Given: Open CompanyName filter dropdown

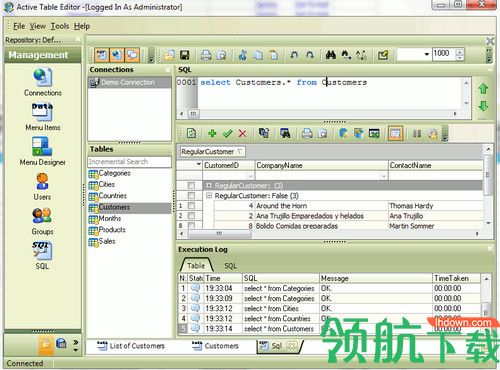Looking at the screenshot, I should coord(383,176).
